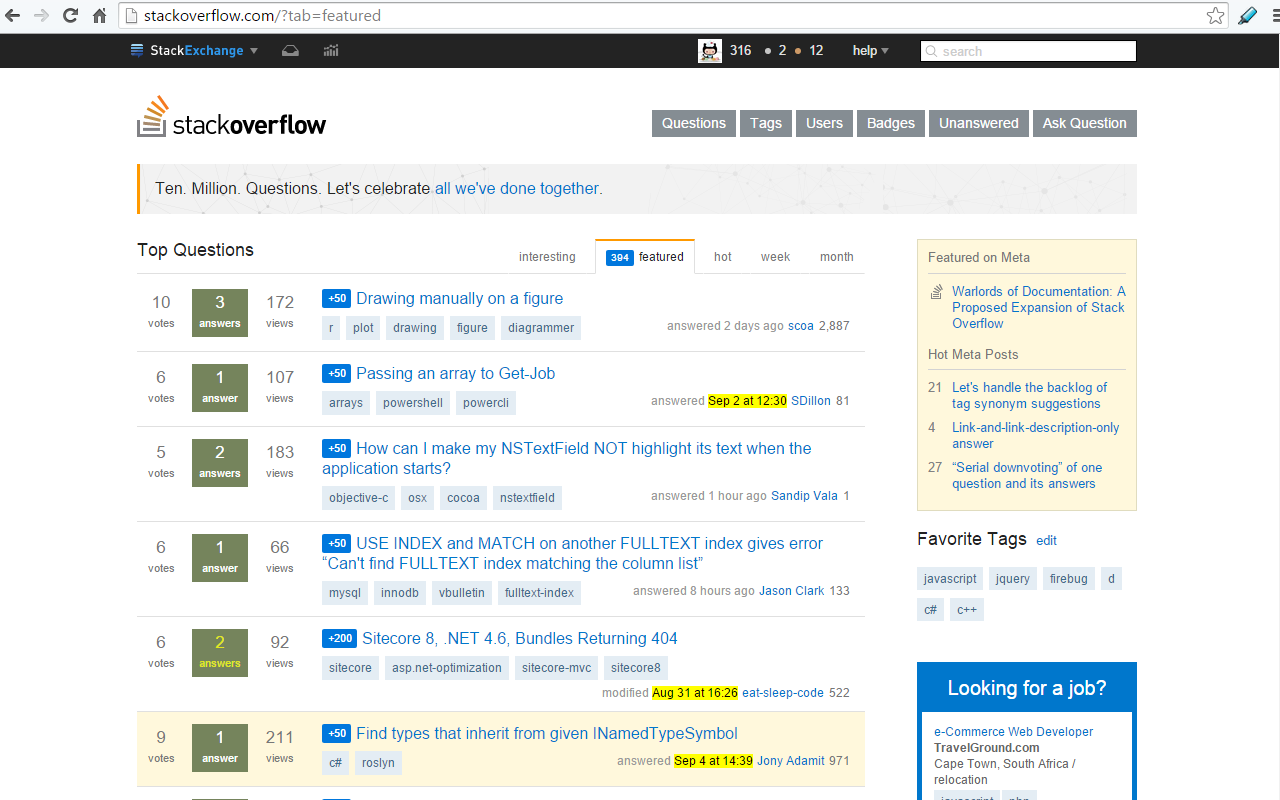Open 'Serial downvoting' meta post
1280x800 pixels.
coord(1027,475)
